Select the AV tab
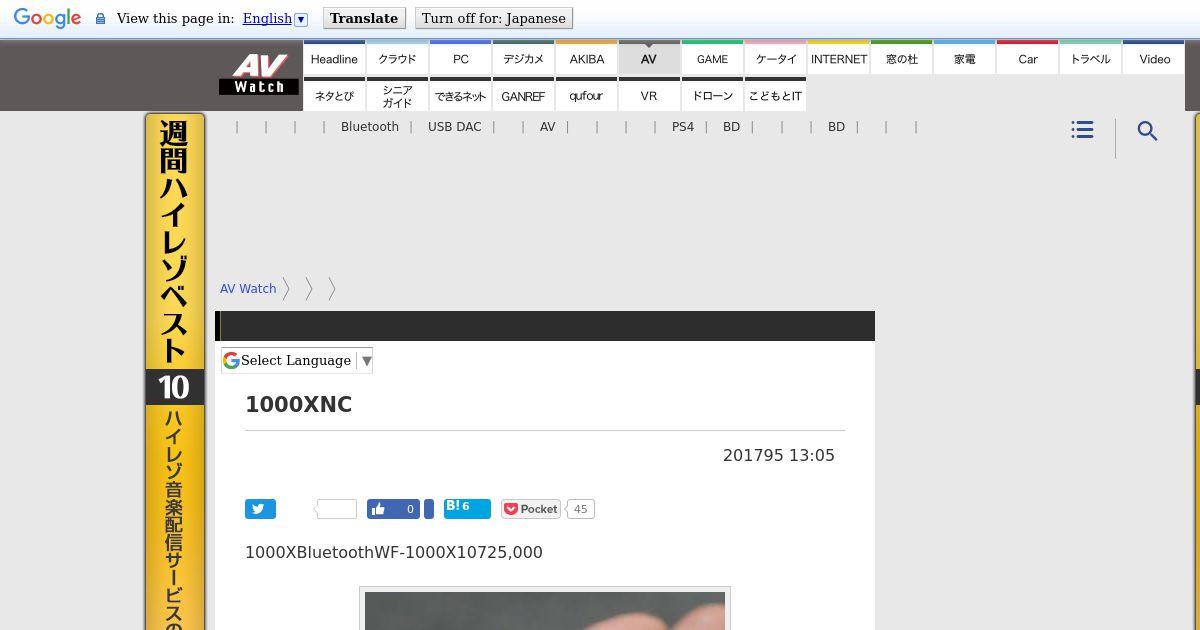 point(649,58)
